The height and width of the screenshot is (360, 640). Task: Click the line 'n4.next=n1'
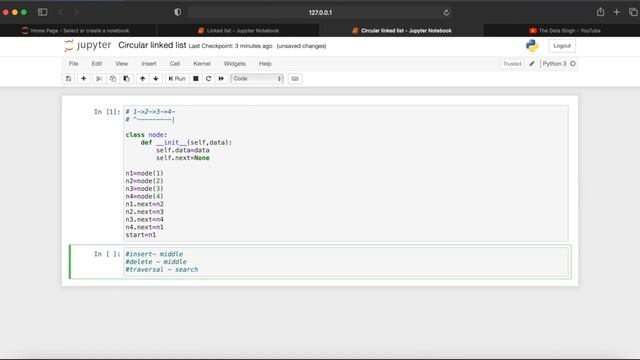coord(144,227)
